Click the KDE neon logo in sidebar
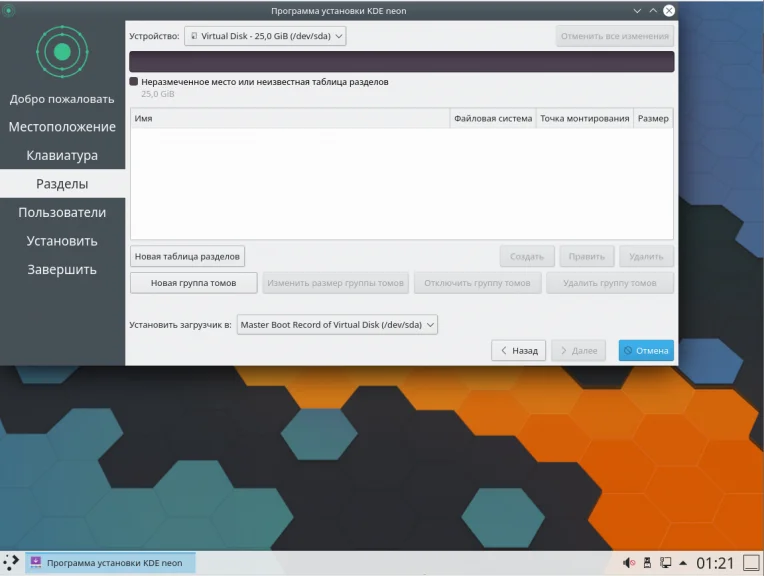Viewport: 764px width, 576px height. click(x=62, y=52)
